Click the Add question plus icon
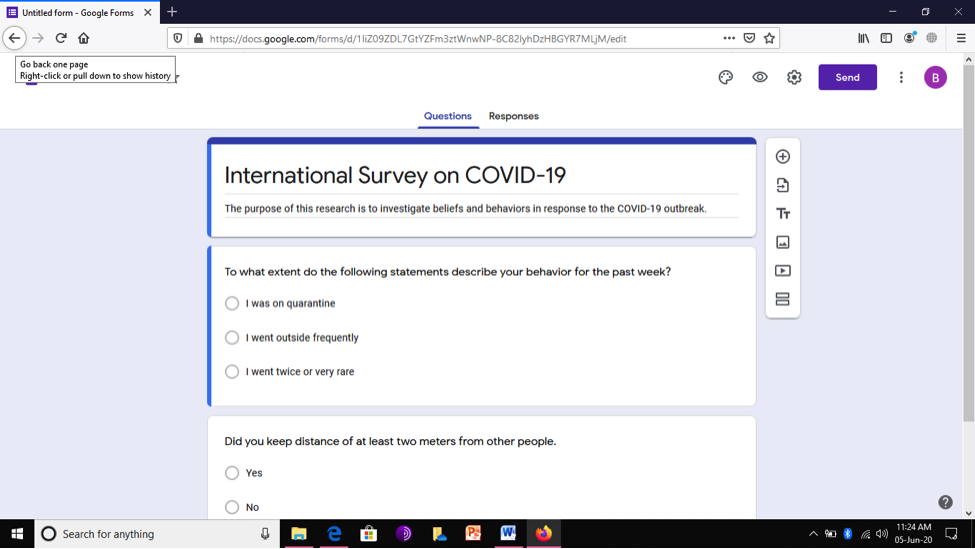This screenshot has width=975, height=549. tap(782, 157)
